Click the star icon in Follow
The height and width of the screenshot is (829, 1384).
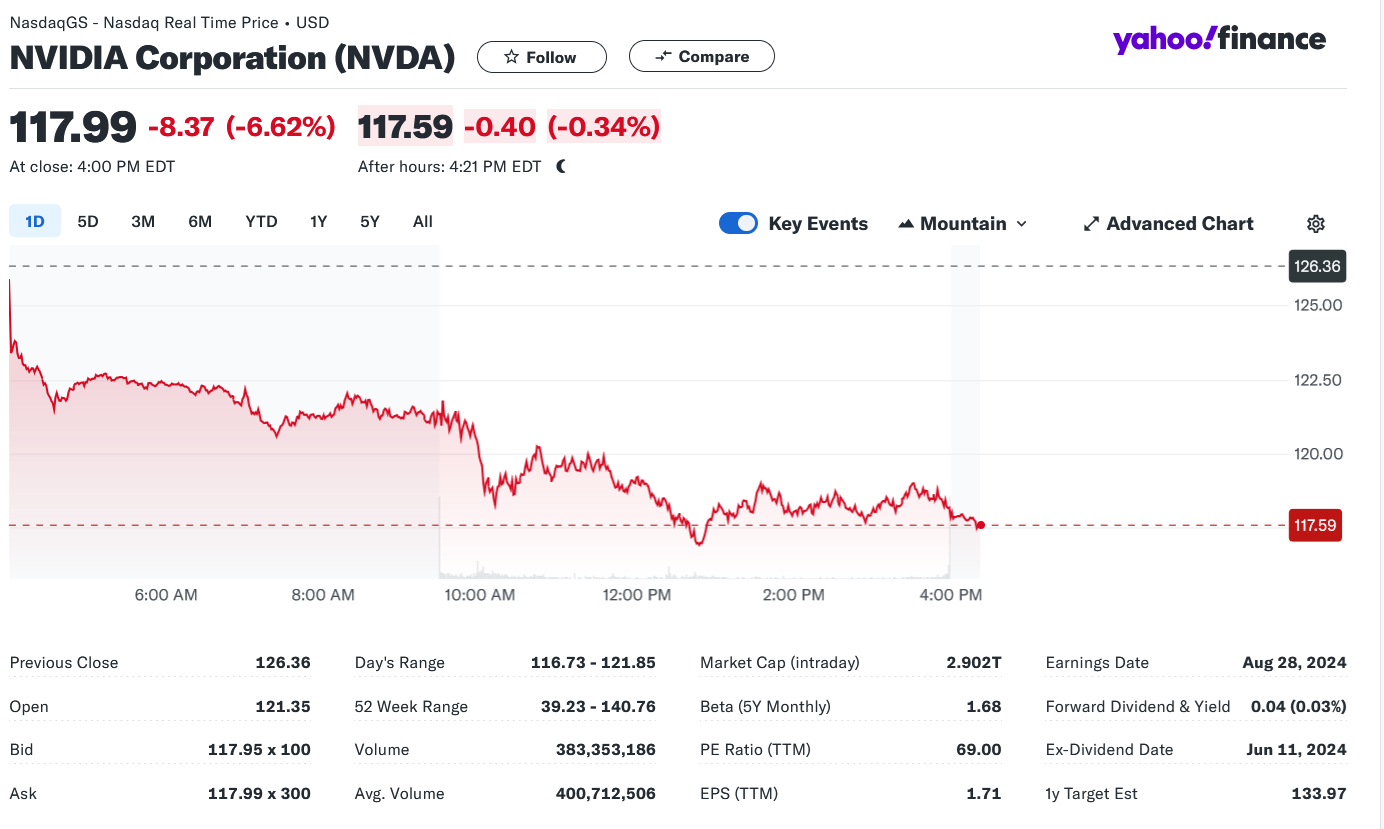coord(511,57)
